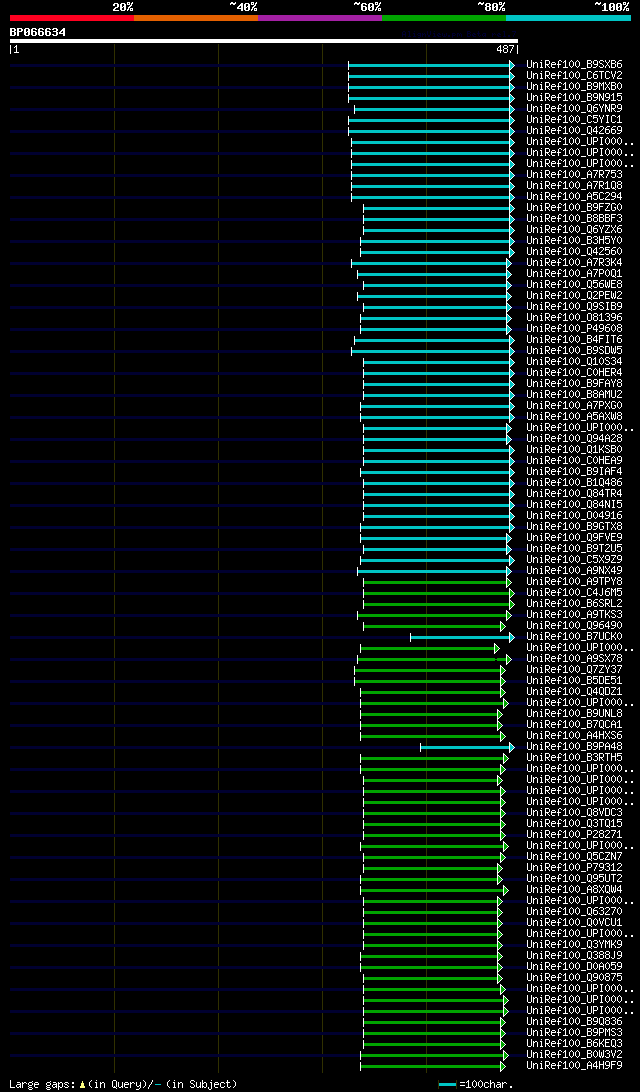The height and width of the screenshot is (1092, 640).
Task: Click the red 20% identity legend segment
Action: (x=72, y=17)
